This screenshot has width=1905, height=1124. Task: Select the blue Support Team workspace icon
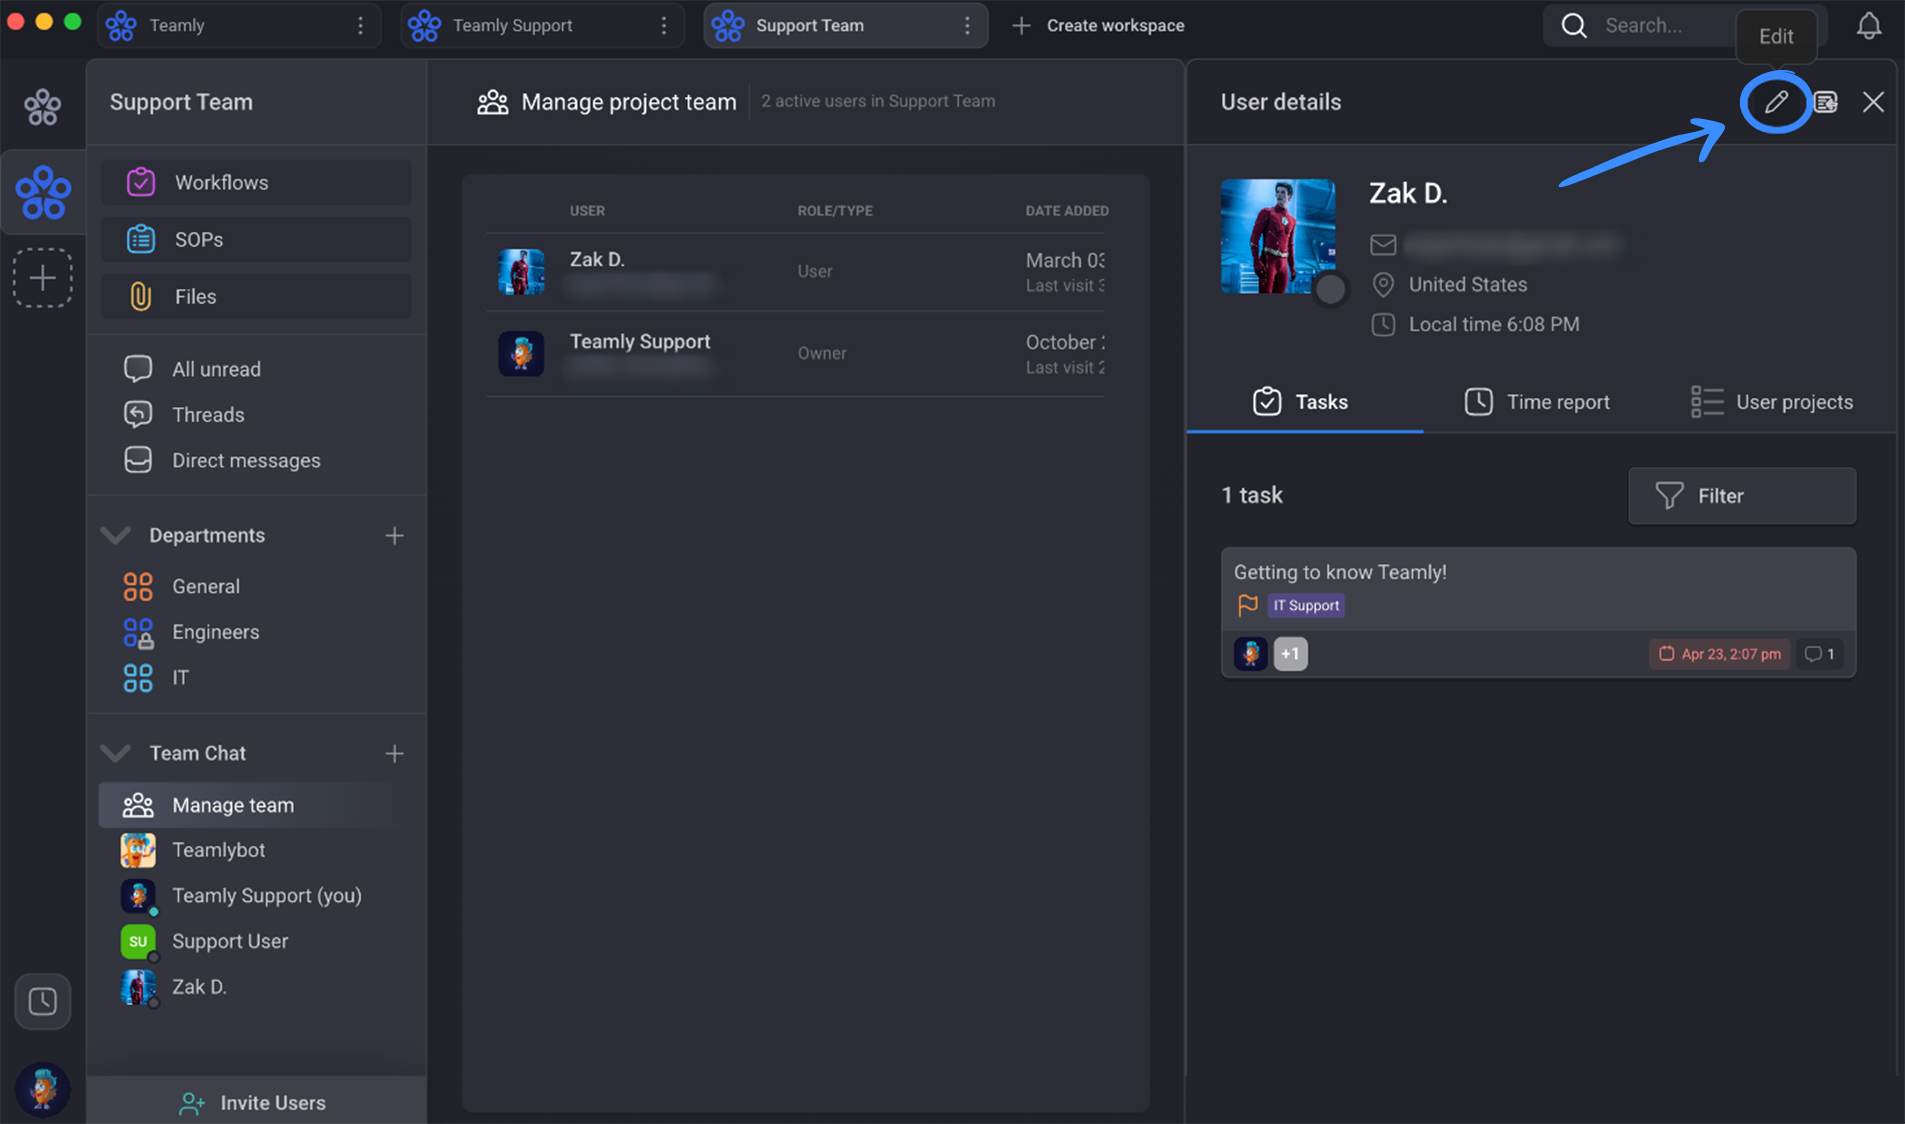point(43,192)
